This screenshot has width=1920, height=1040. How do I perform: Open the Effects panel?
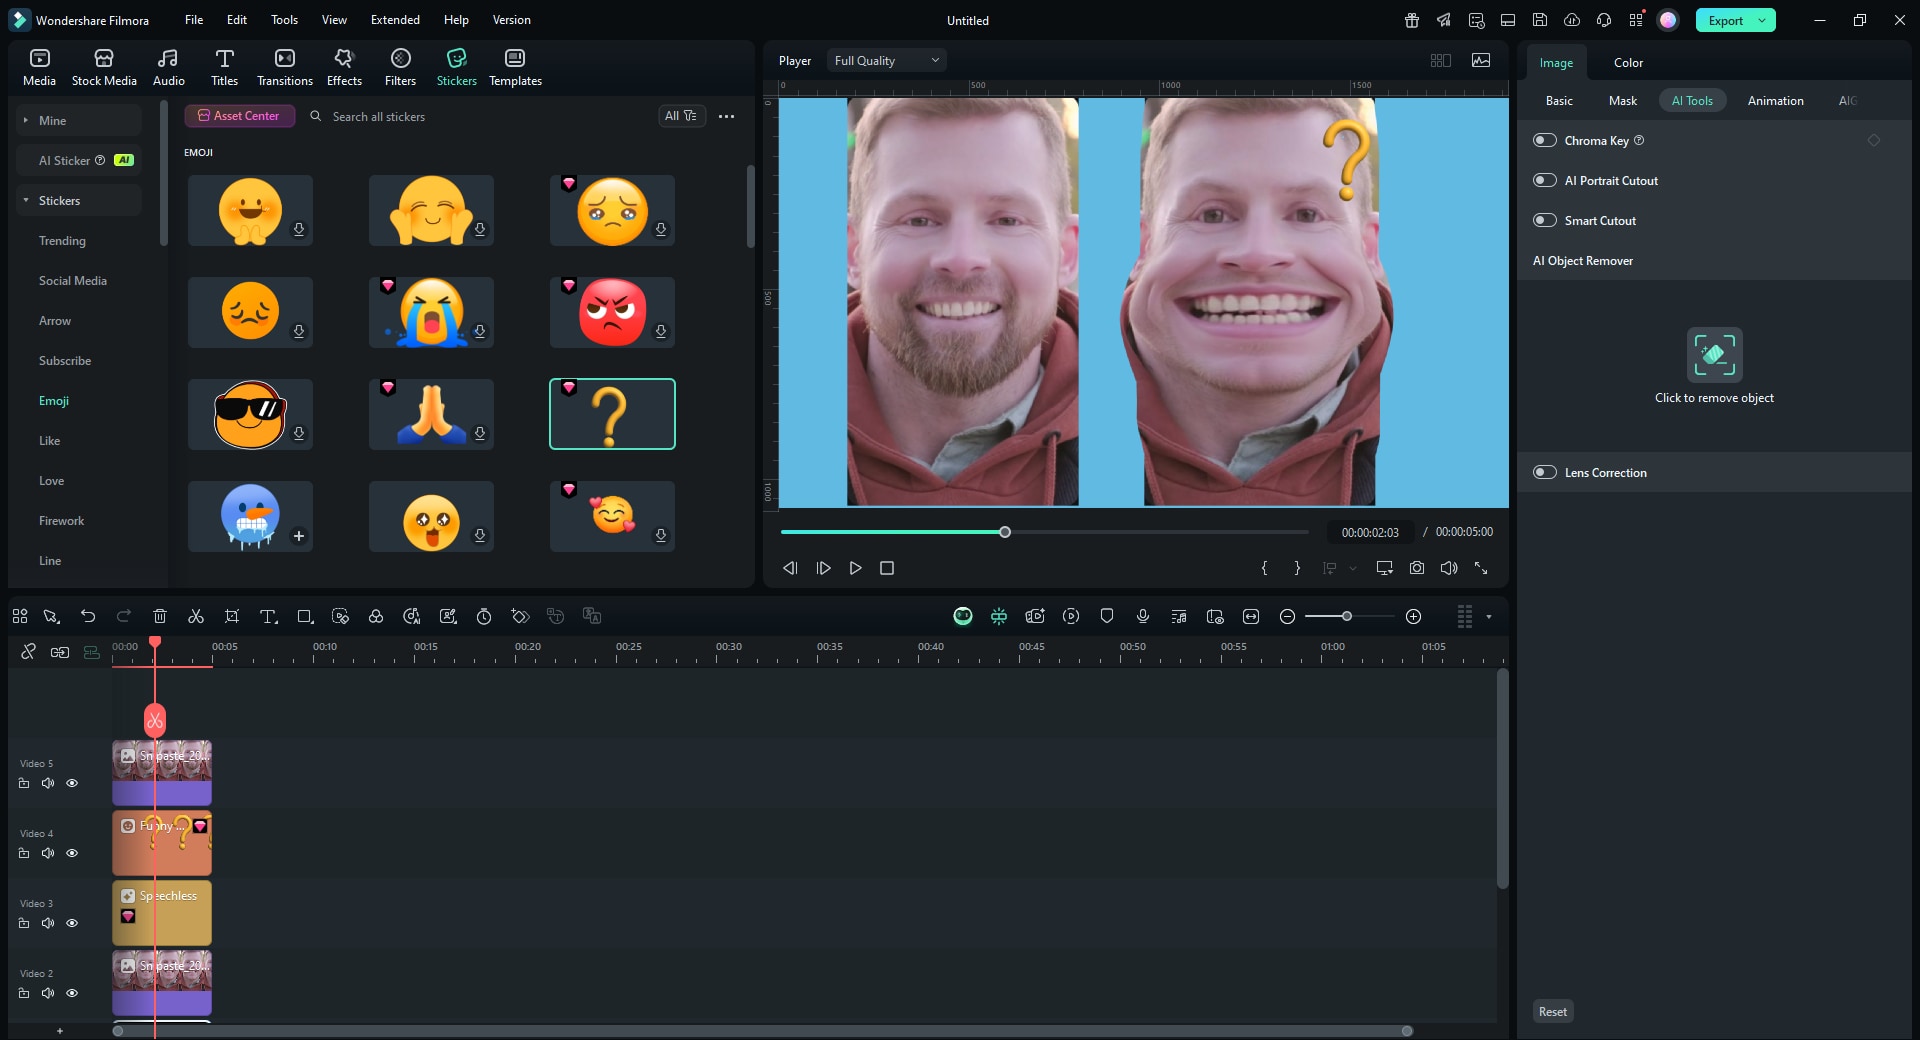coord(344,67)
